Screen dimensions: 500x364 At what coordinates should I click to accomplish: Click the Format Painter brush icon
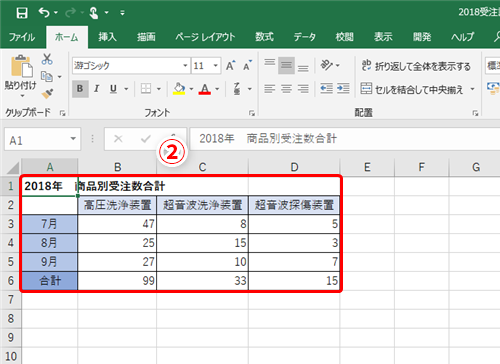[x=47, y=94]
